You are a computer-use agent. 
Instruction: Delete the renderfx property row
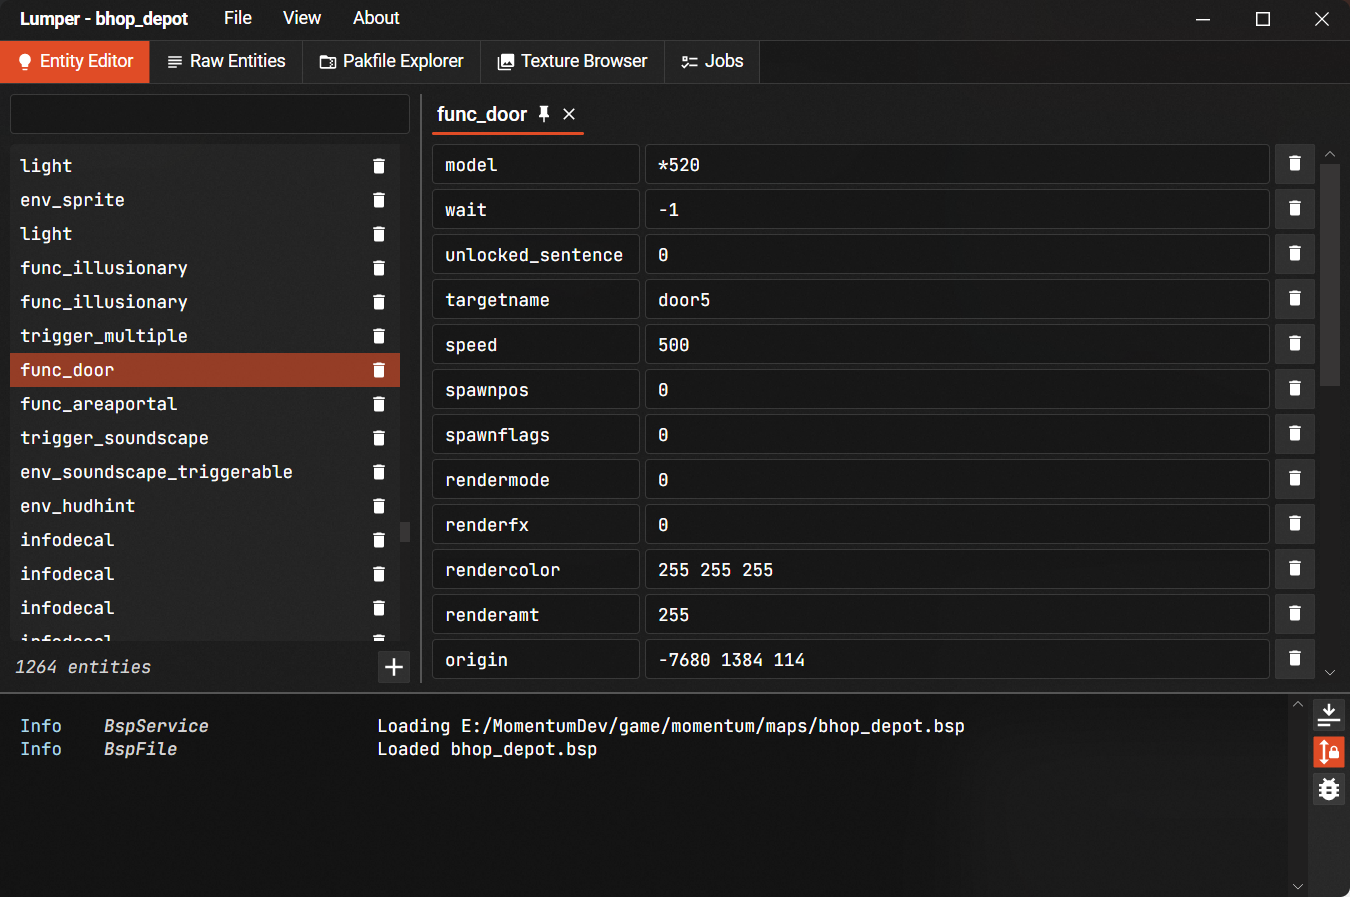point(1294,524)
